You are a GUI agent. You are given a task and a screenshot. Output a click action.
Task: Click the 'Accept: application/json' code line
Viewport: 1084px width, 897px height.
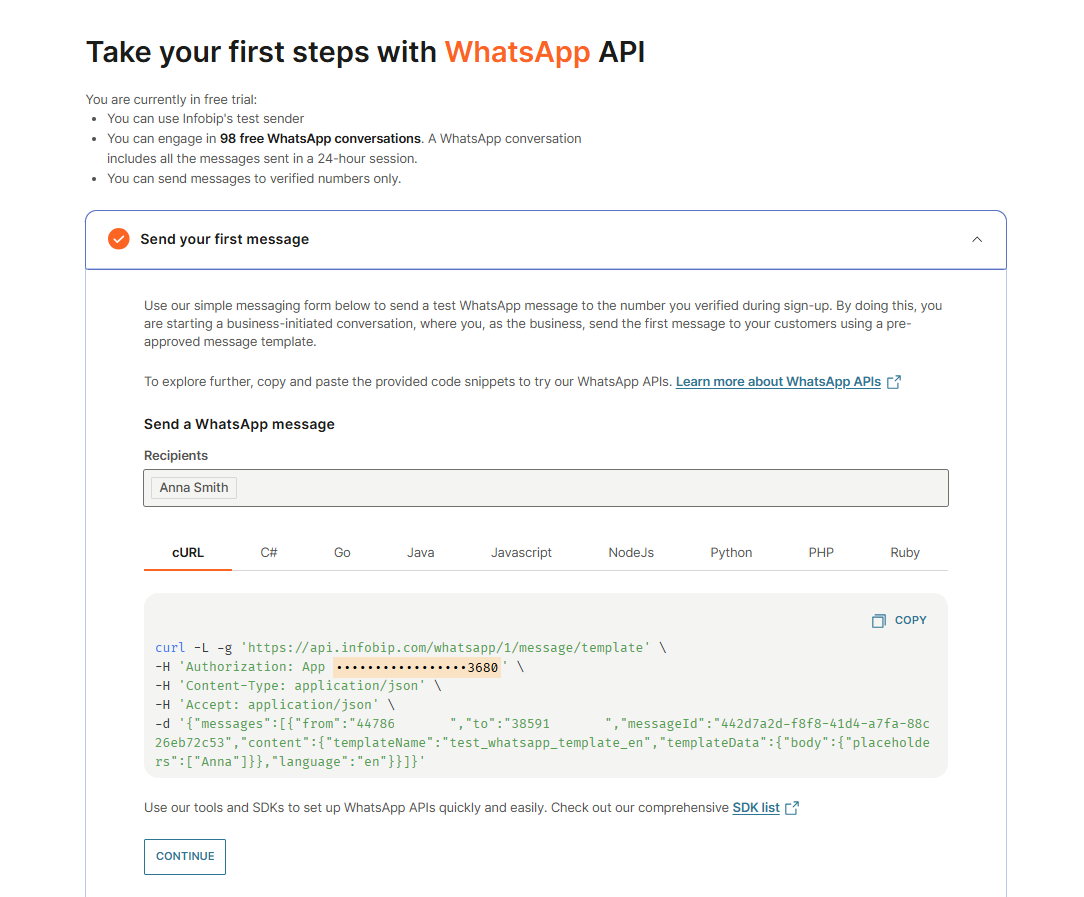coord(274,705)
